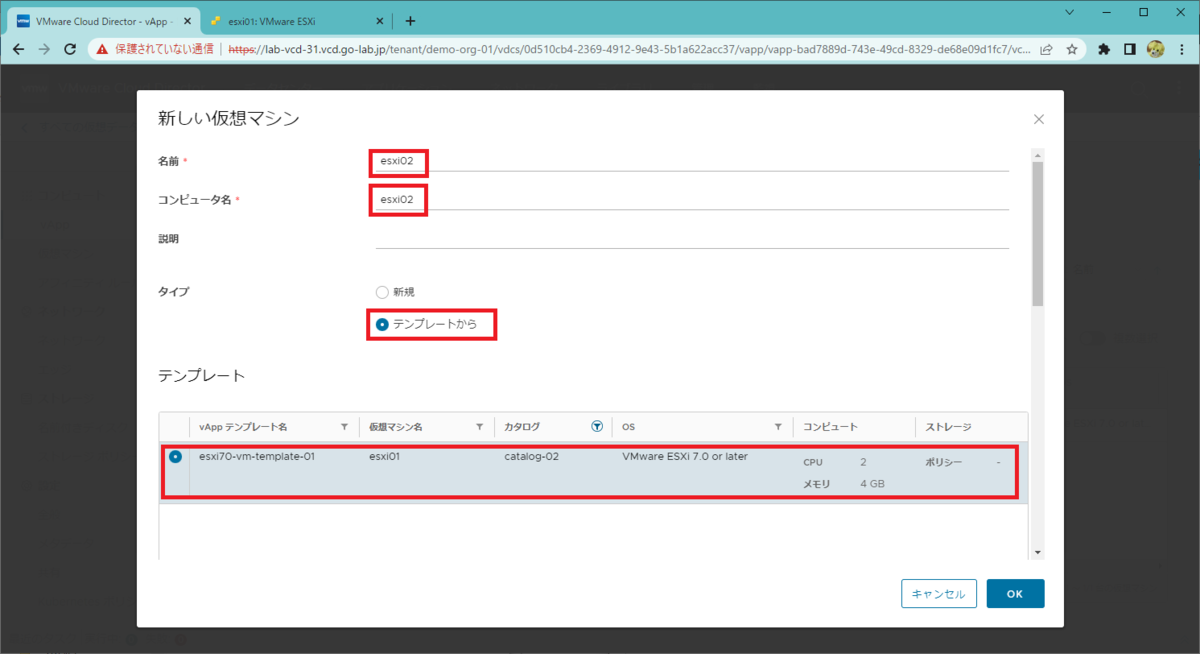
Task: Bookmark this page with the star
Action: (1071, 49)
